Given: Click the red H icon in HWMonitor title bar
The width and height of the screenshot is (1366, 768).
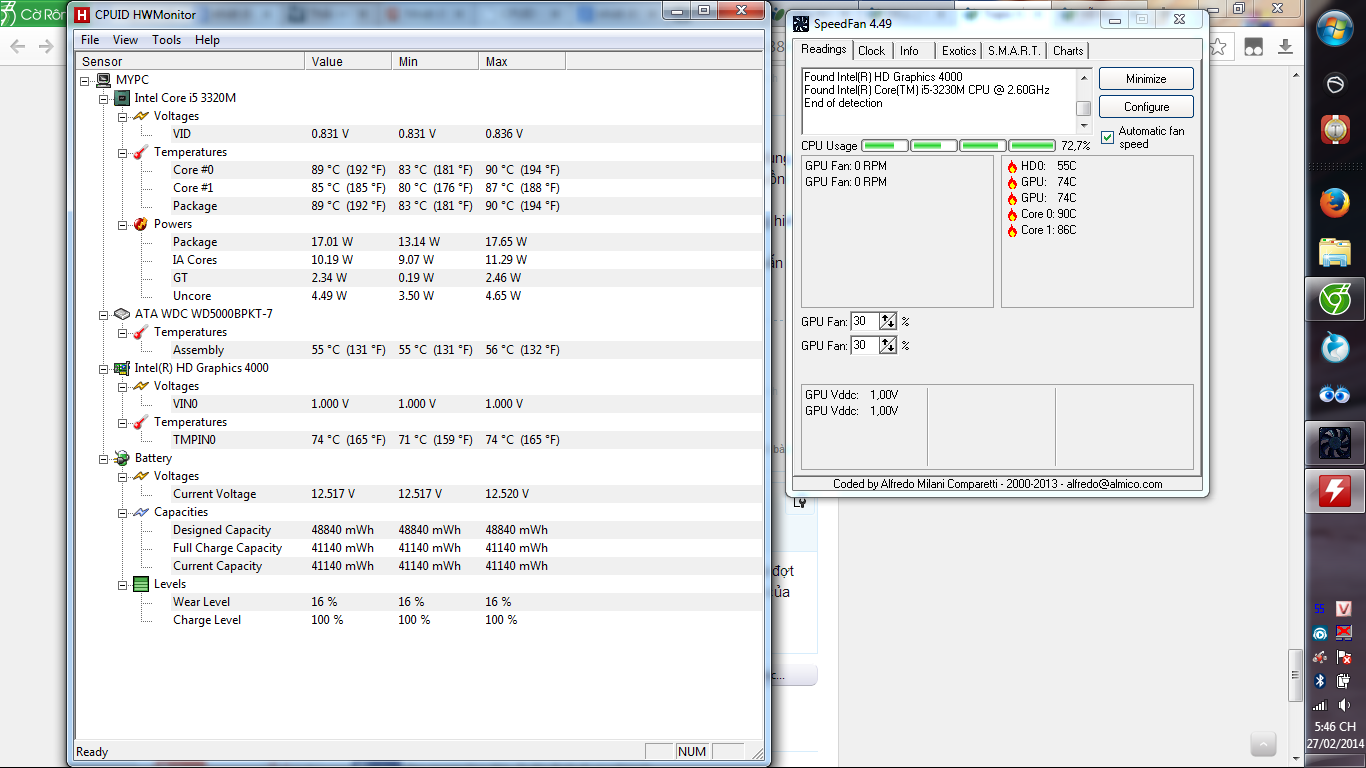Looking at the screenshot, I should (82, 15).
